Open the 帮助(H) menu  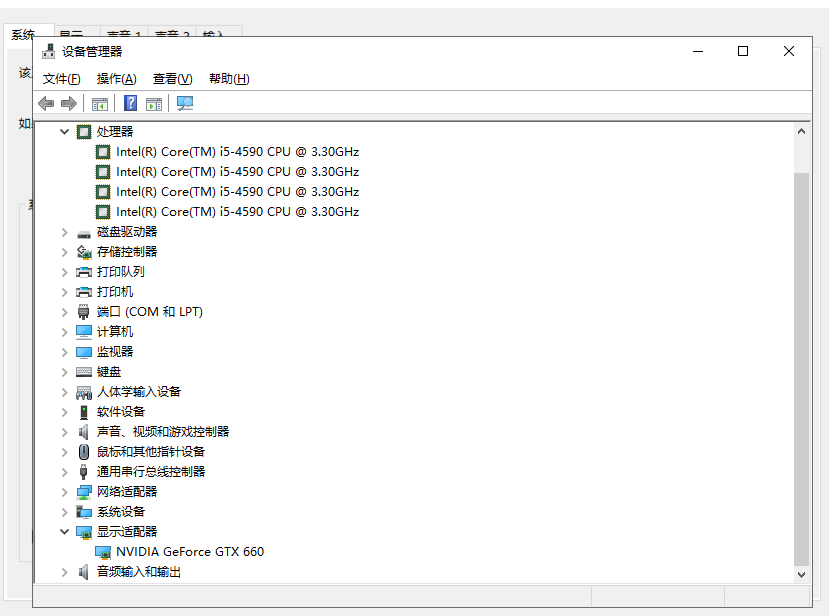tap(229, 79)
